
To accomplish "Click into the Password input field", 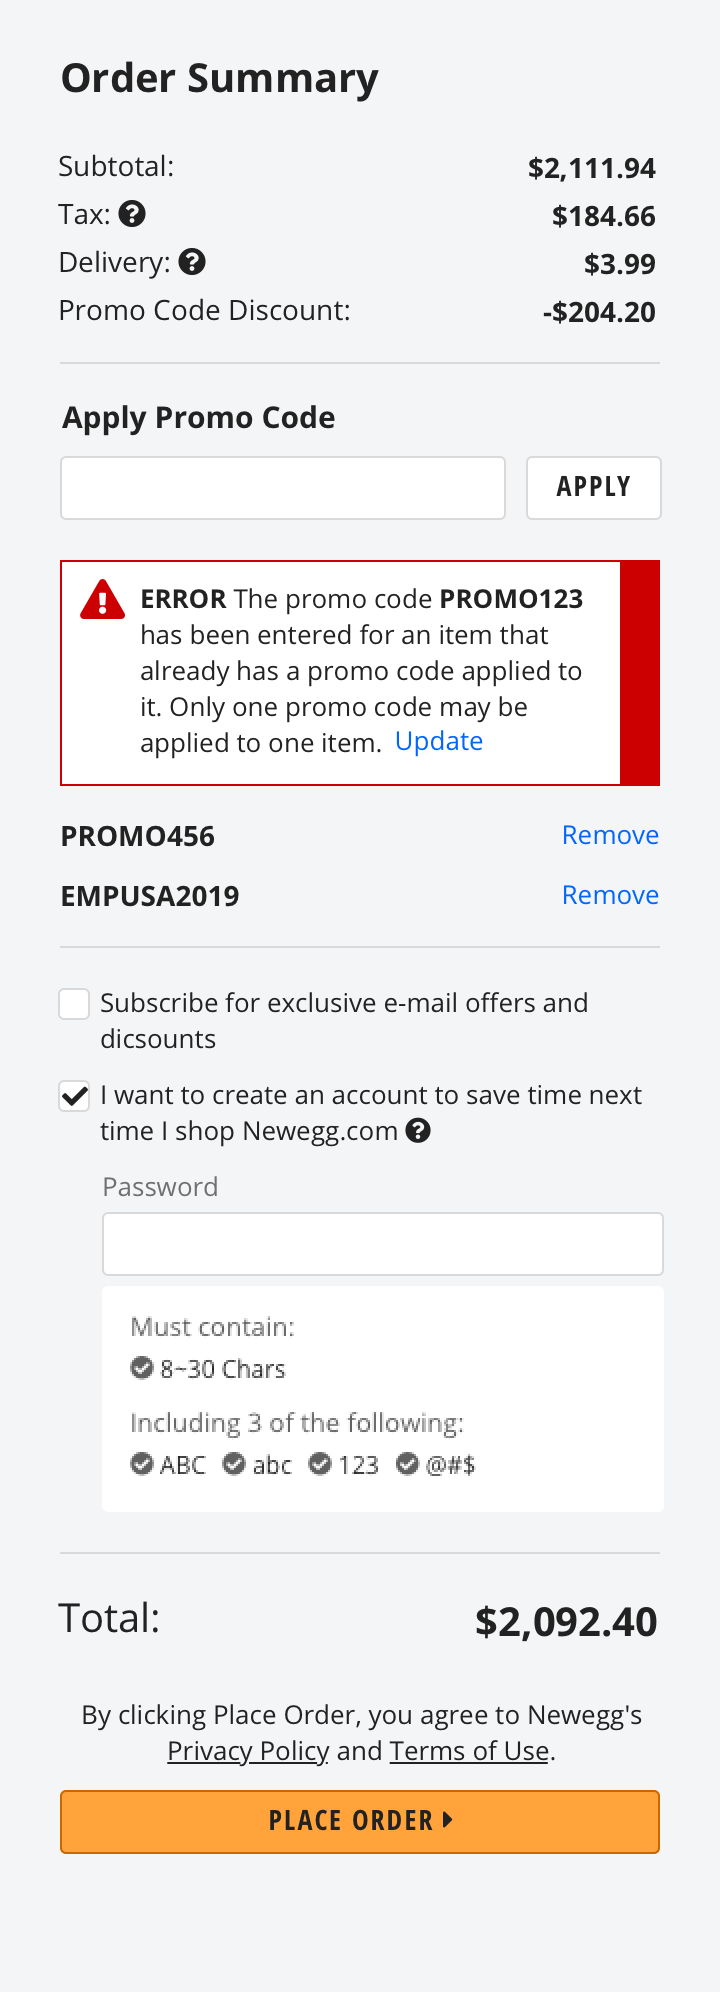I will [383, 1244].
